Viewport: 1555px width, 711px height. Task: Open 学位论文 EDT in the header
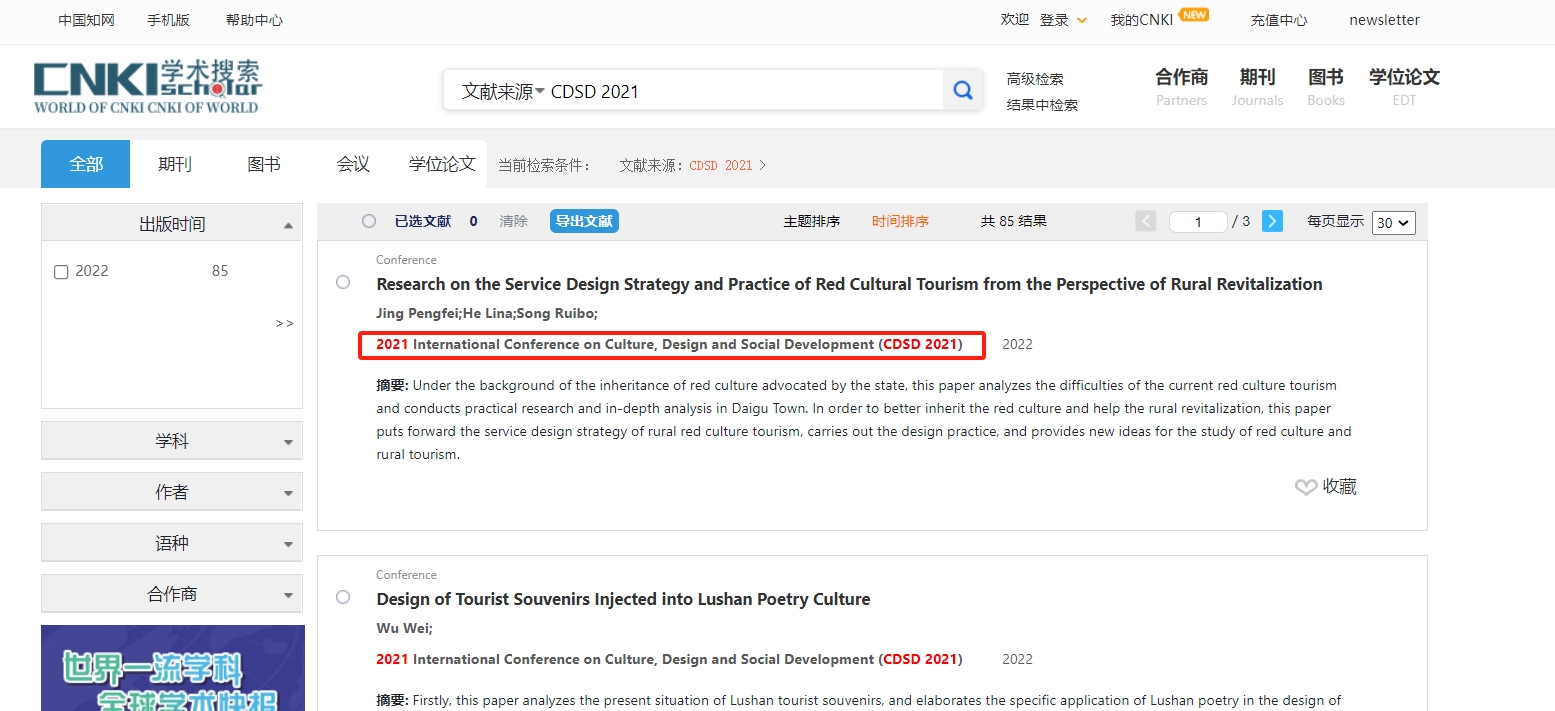coord(1404,86)
